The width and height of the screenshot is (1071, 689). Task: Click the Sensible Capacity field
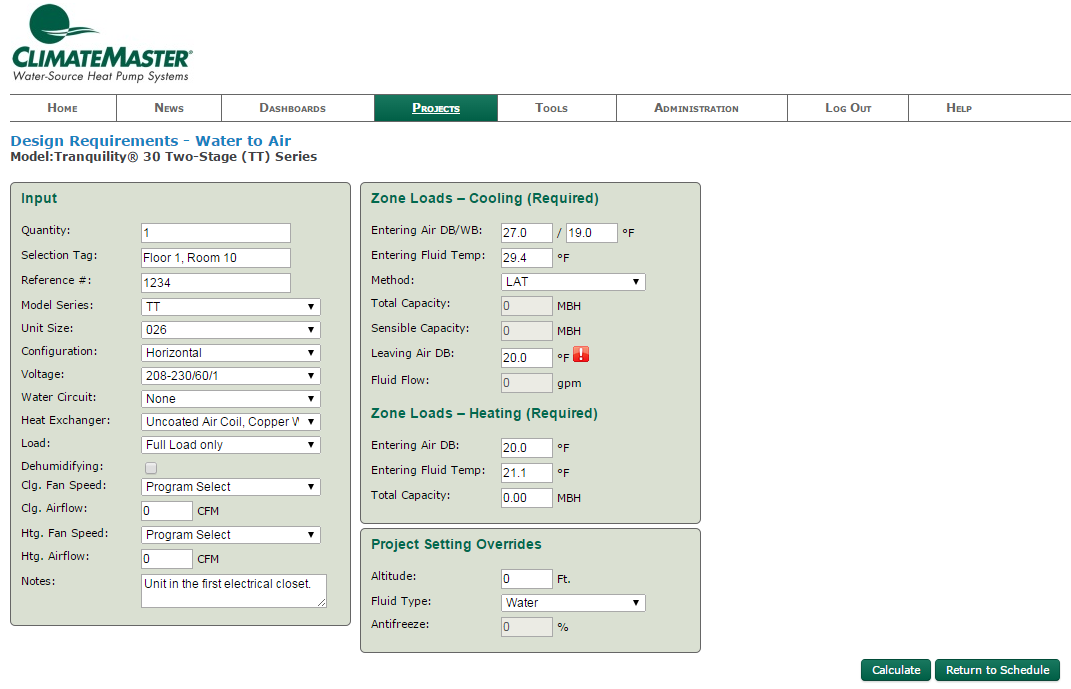(x=527, y=331)
